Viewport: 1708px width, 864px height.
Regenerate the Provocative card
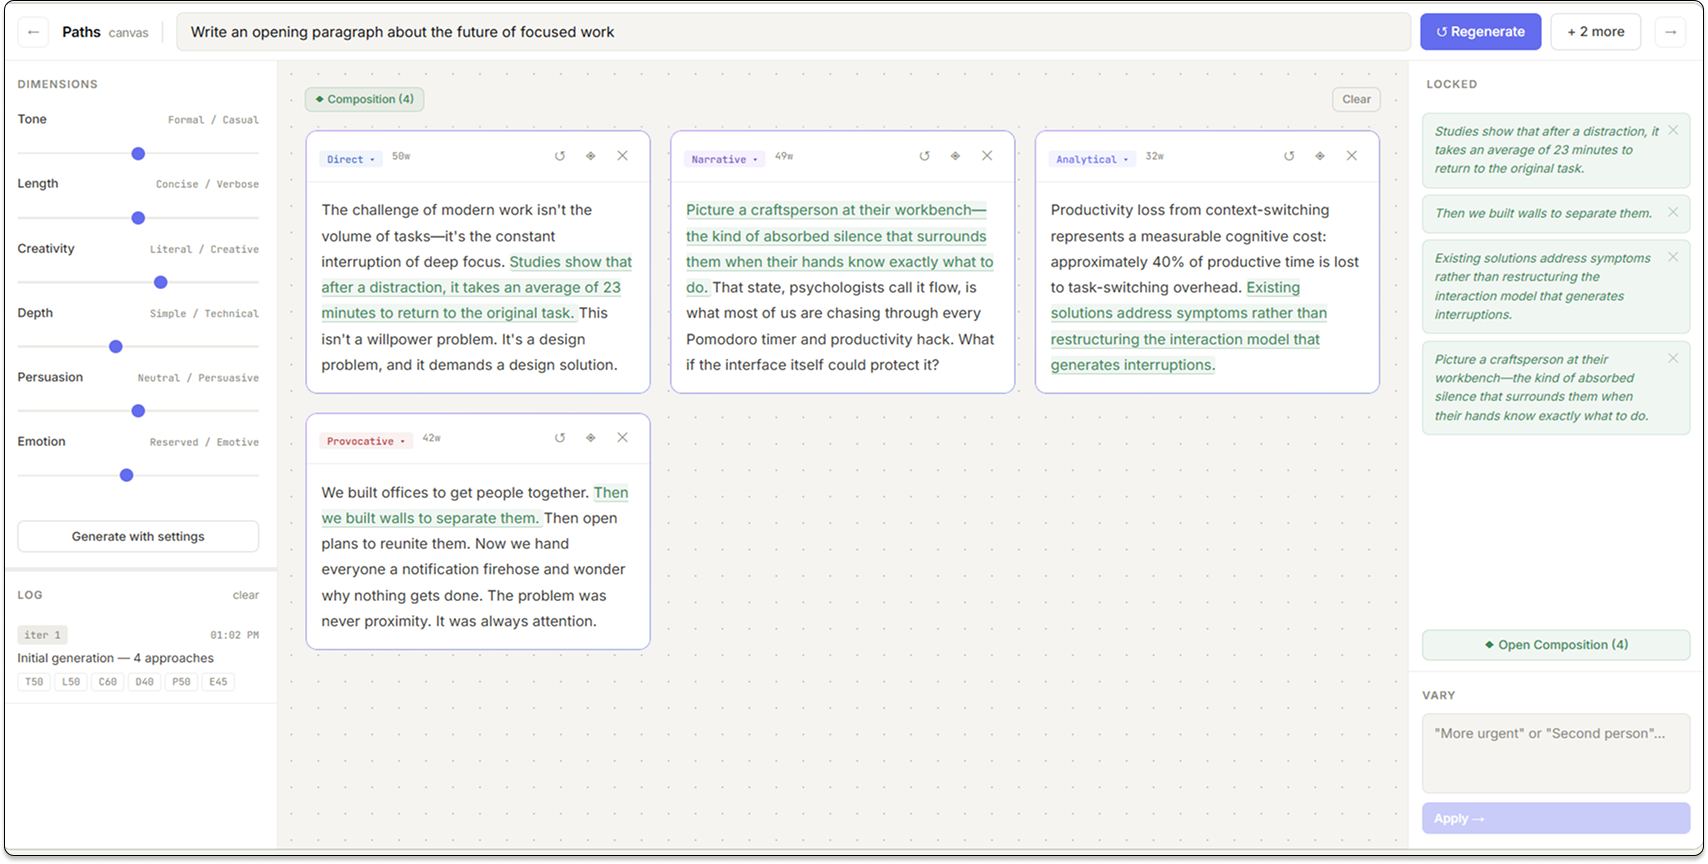click(560, 438)
